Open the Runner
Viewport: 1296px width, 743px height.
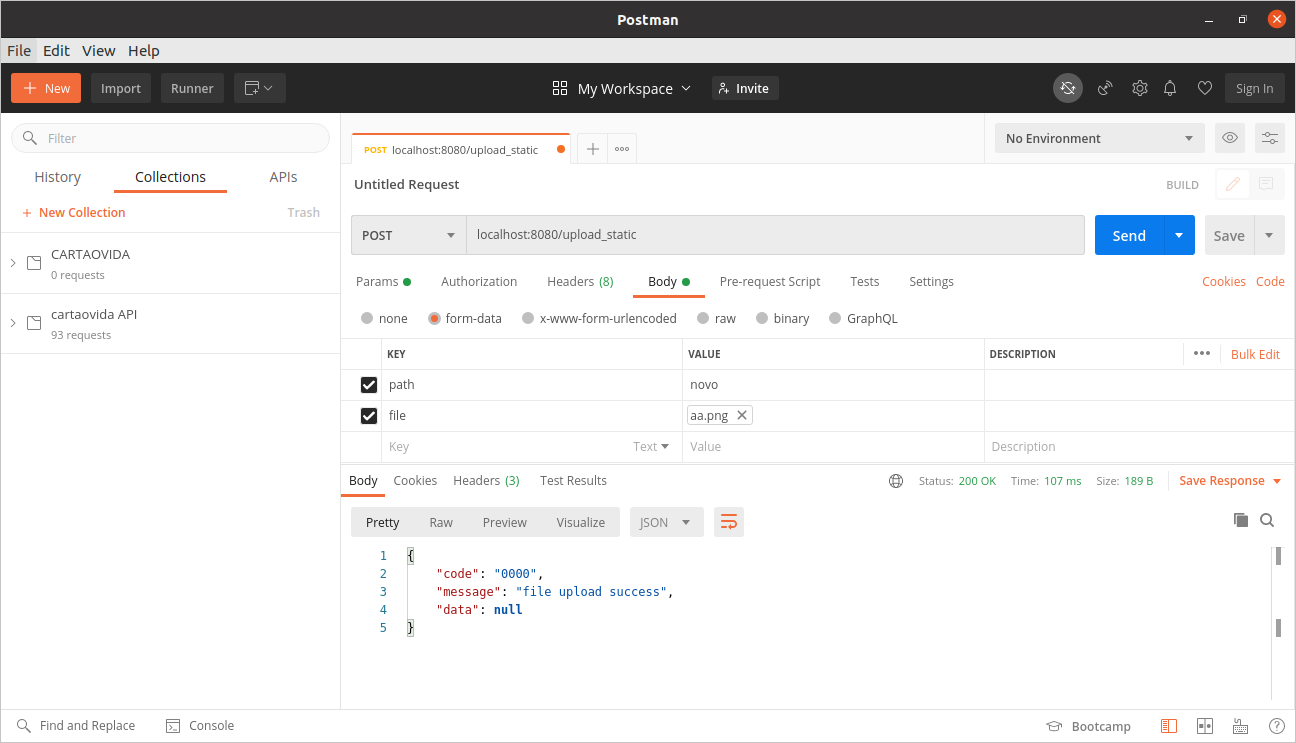(x=192, y=88)
